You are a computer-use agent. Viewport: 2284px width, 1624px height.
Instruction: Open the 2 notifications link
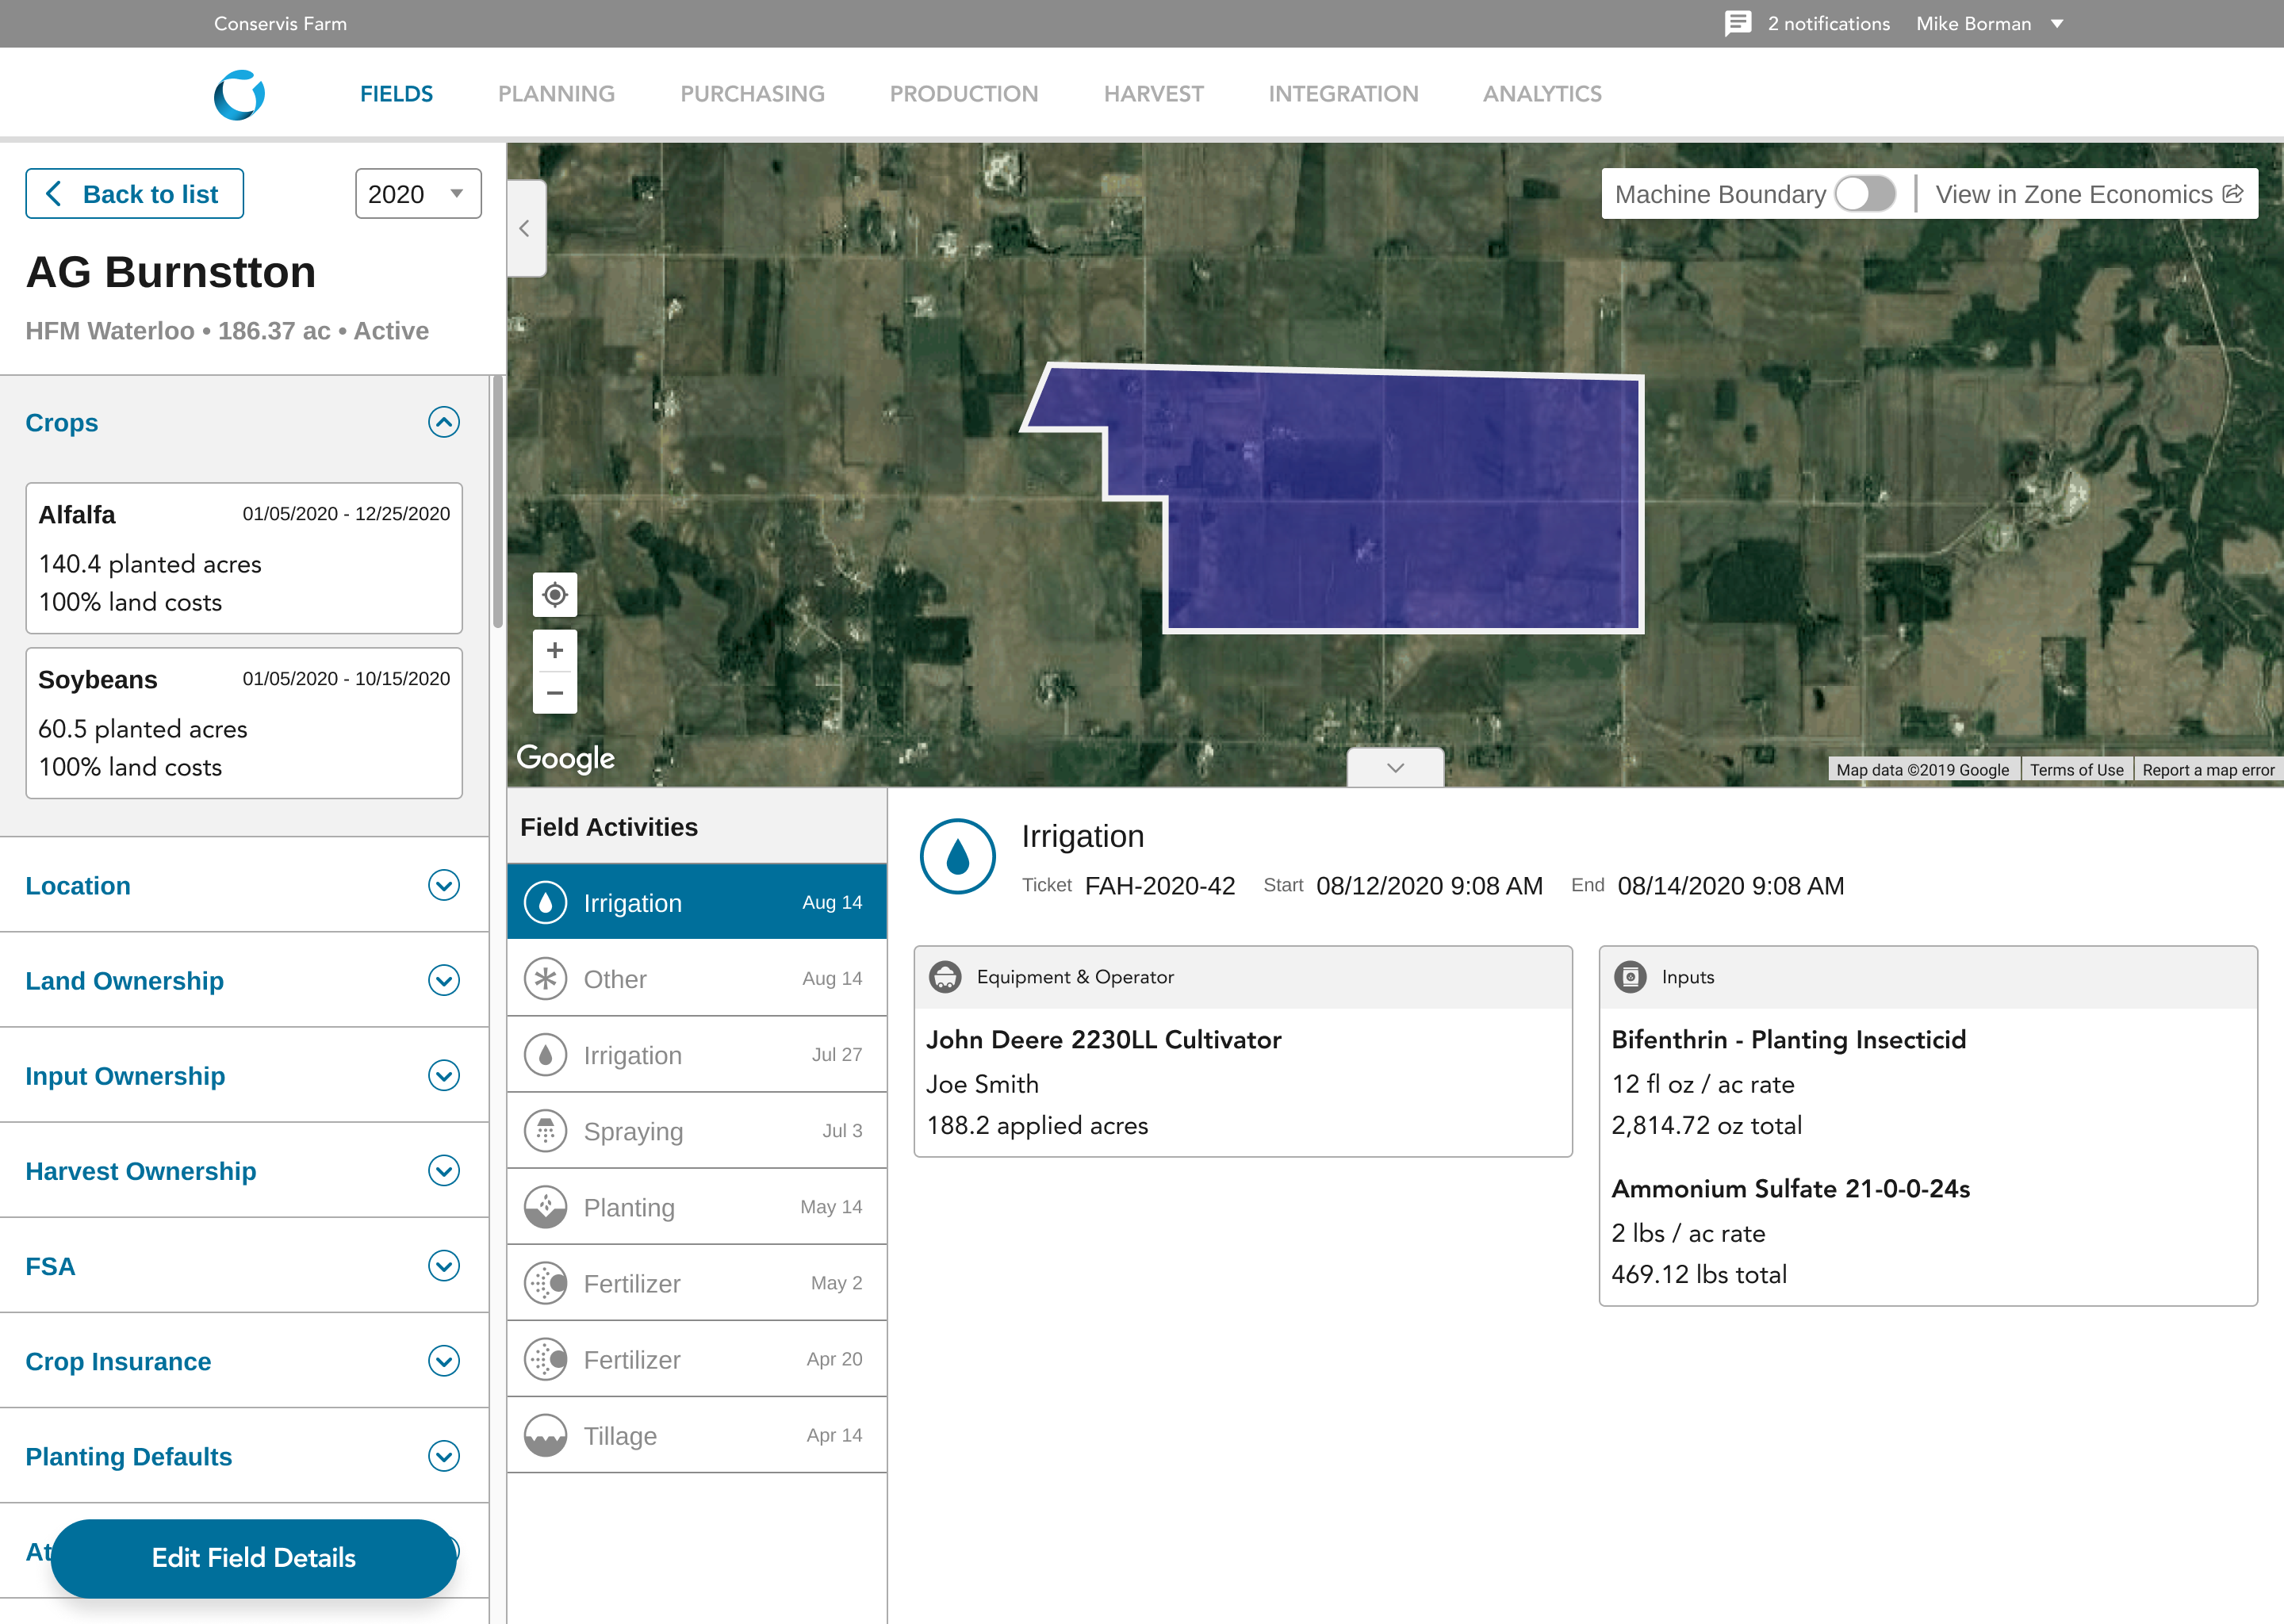pyautogui.click(x=1828, y=23)
